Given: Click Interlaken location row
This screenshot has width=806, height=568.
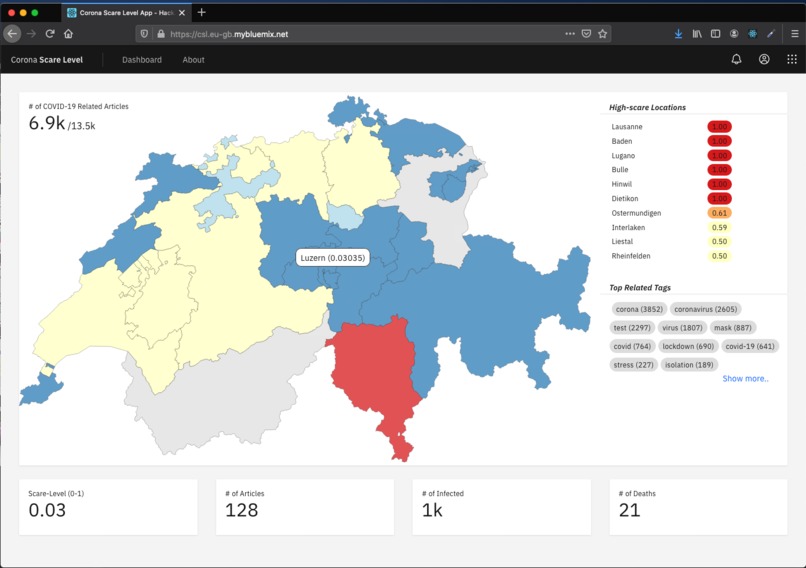Looking at the screenshot, I should coord(672,227).
